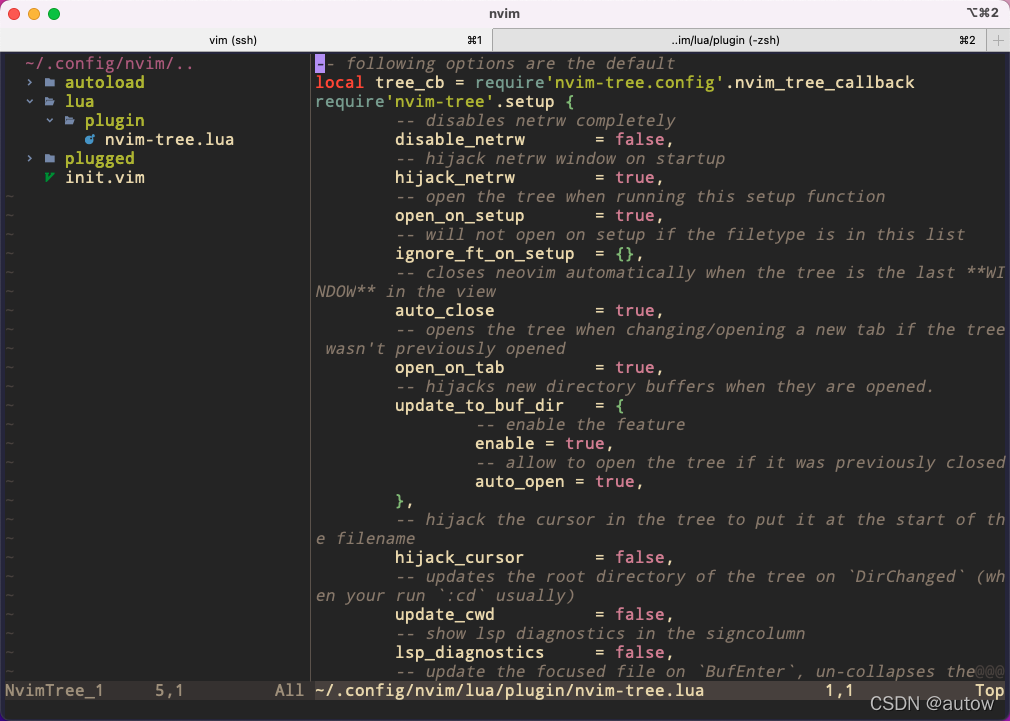Click the plugged folder icon
The width and height of the screenshot is (1010, 721).
pos(50,159)
